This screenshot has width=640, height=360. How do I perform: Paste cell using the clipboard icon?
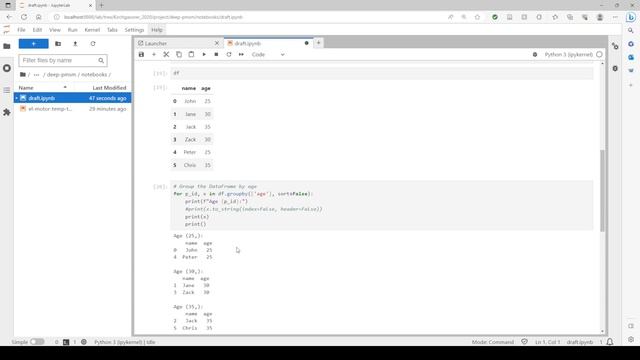click(191, 54)
